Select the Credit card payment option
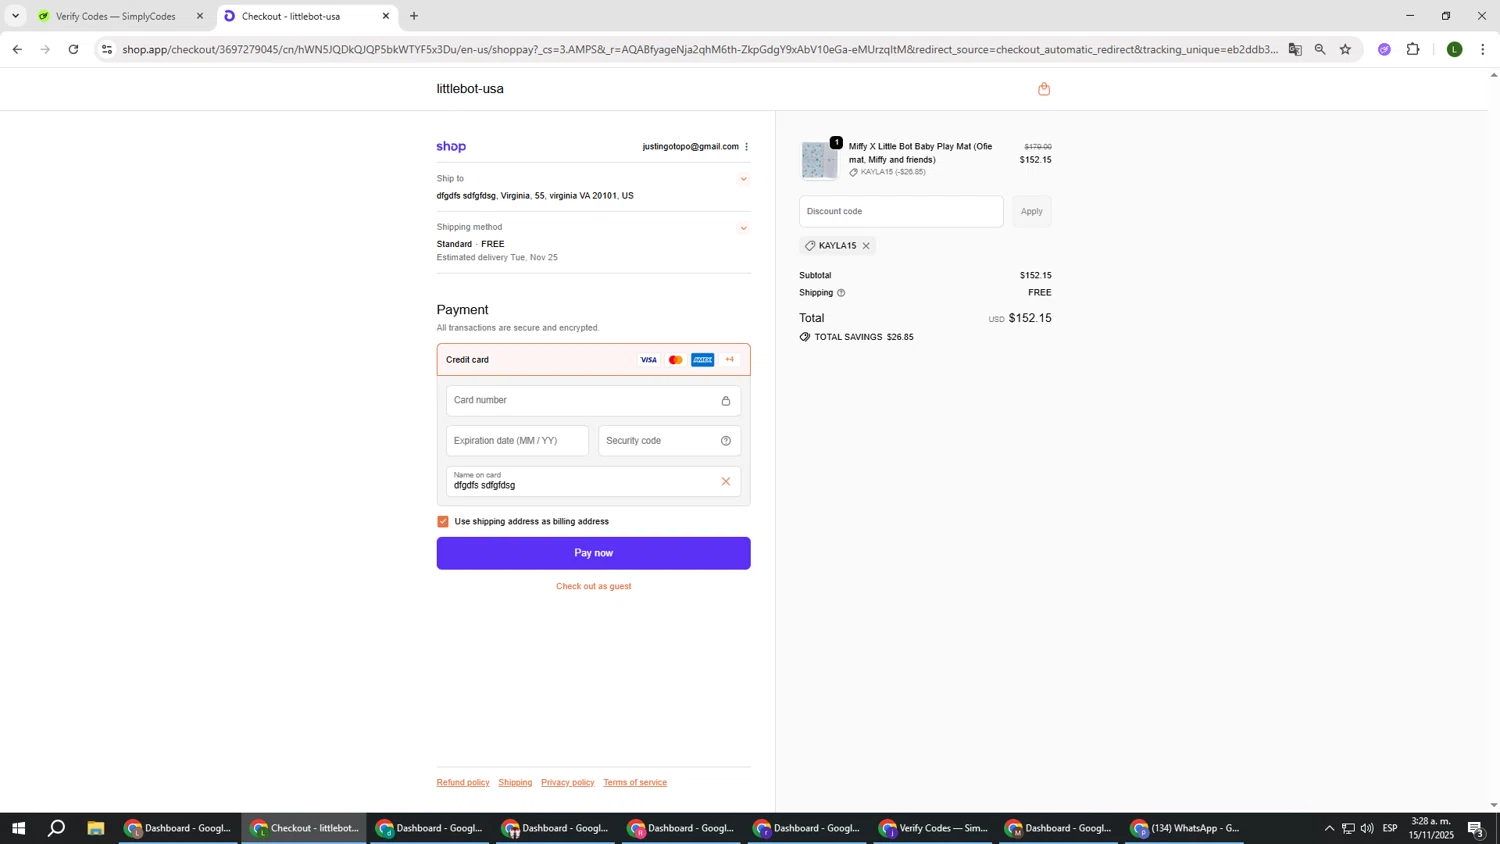 [x=593, y=360]
